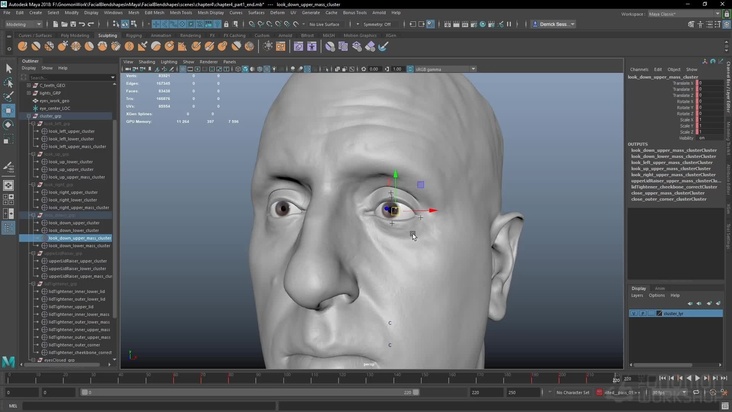The image size is (732, 412).
Task: Click the Lasso select tool
Action: pyautogui.click(x=8, y=83)
